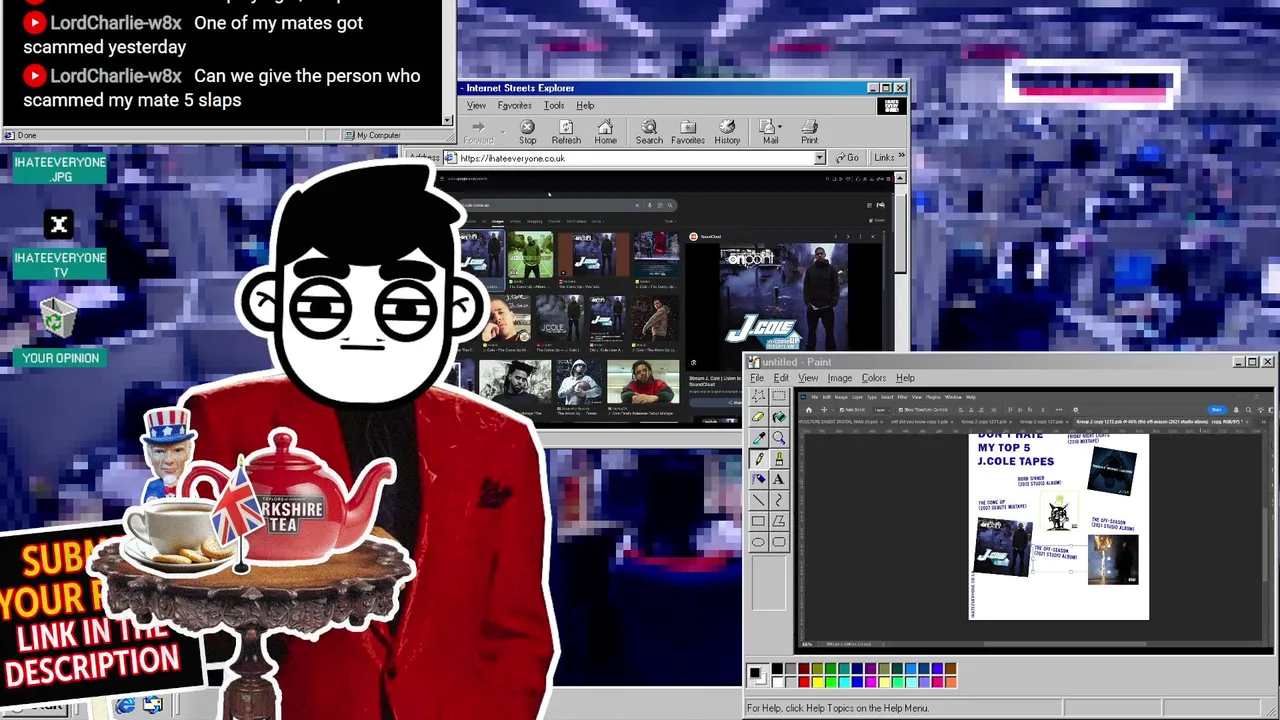Expand the address bar dropdown arrow
Image resolution: width=1280 pixels, height=720 pixels.
click(819, 158)
